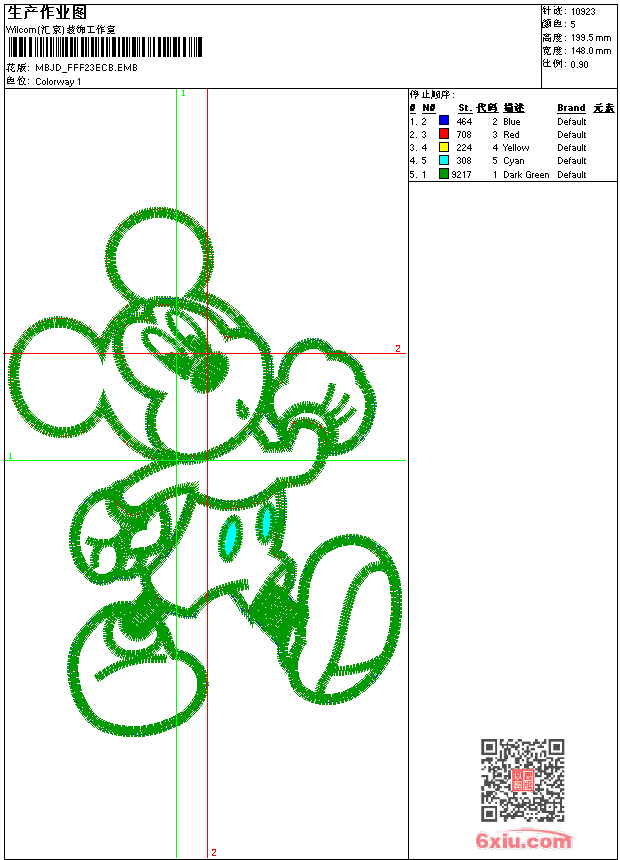Click the '代码' code column header
Viewport: 620px width, 860px height.
pos(487,108)
